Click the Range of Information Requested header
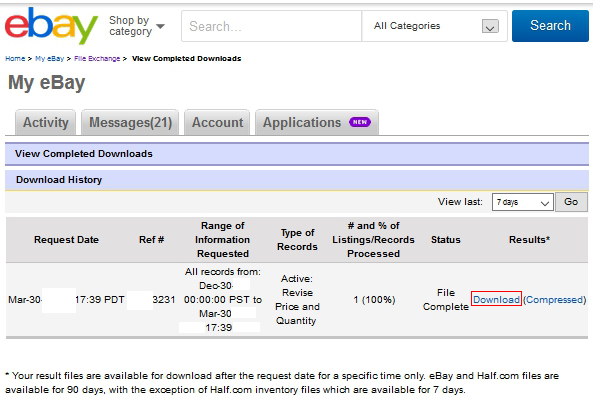Screen dimensions: 593x404 [222, 240]
